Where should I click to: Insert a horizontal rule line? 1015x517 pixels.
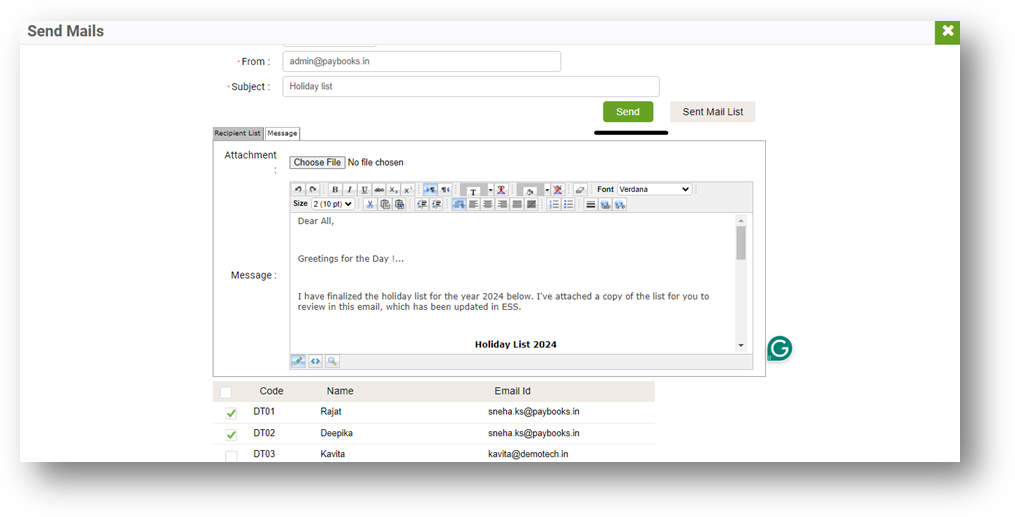[x=590, y=204]
